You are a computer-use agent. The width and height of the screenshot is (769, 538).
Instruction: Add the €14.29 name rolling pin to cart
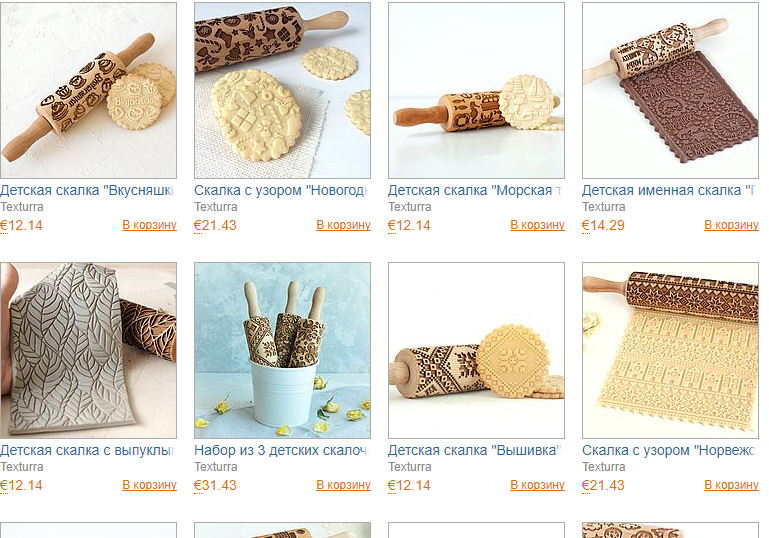731,225
